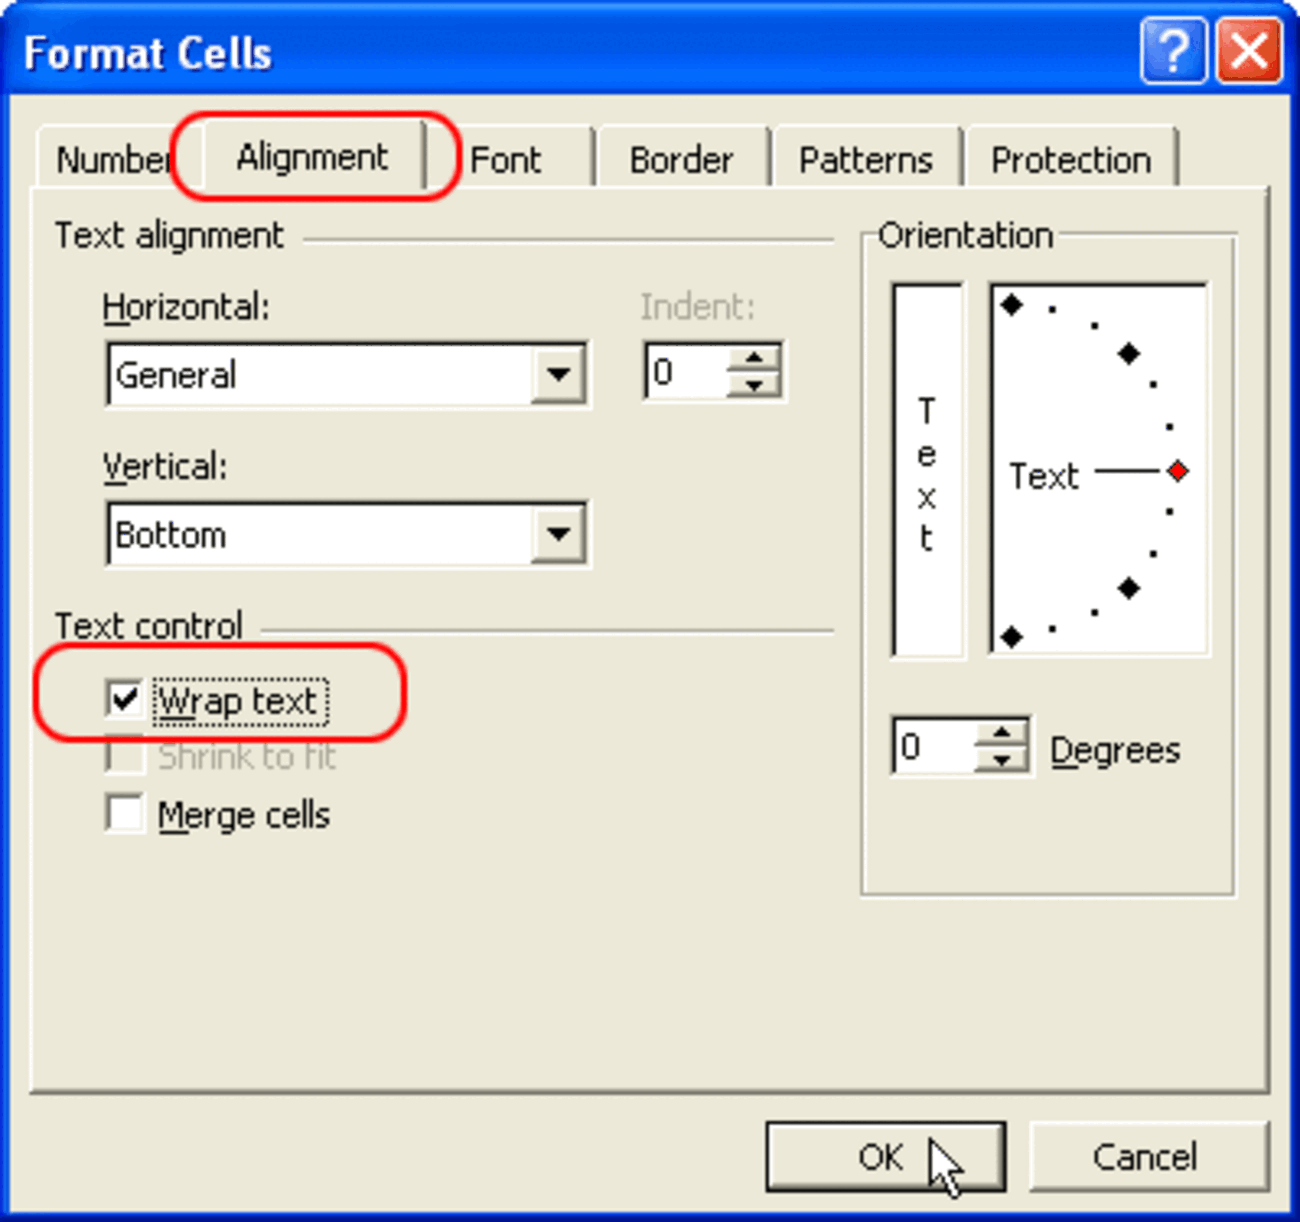Decrease Degrees with the down arrow
This screenshot has height=1222, width=1300.
tap(1001, 760)
